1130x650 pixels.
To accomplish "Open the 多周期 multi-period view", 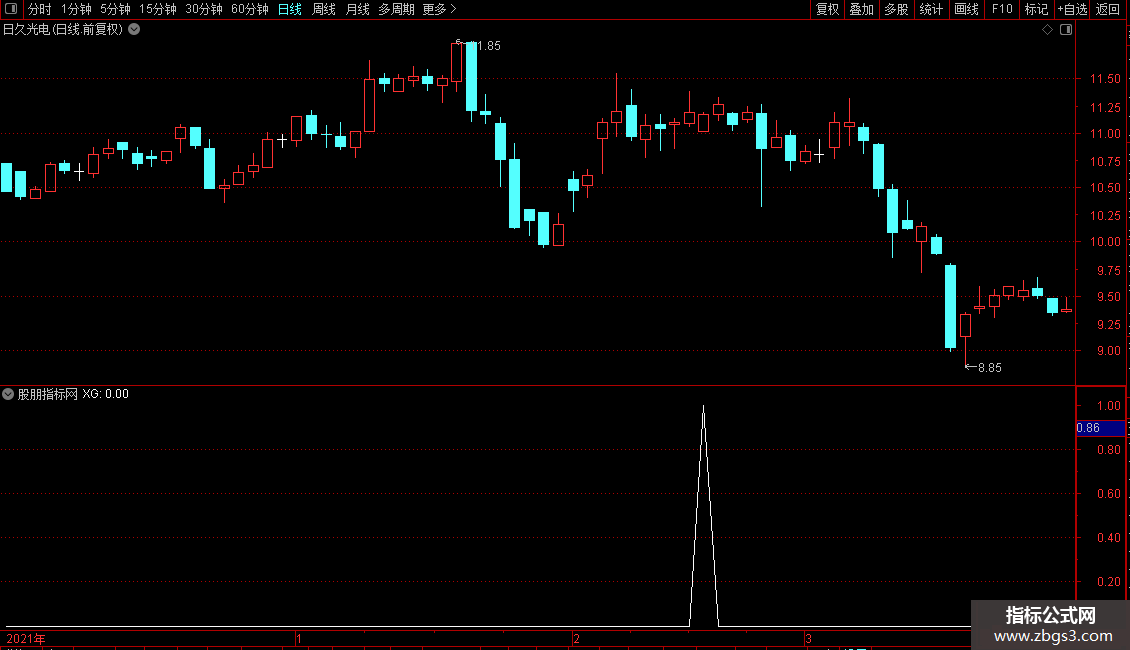I will 396,9.
